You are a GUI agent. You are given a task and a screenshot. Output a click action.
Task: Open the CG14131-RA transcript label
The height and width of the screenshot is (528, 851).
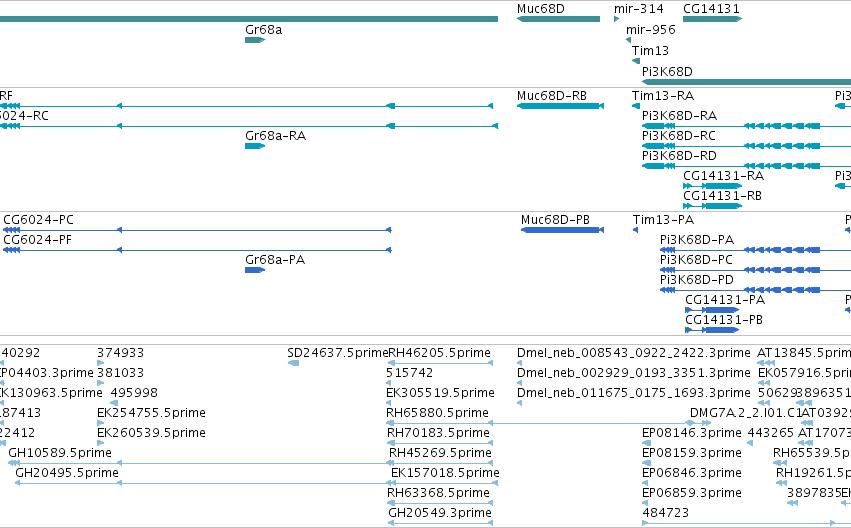coord(723,176)
